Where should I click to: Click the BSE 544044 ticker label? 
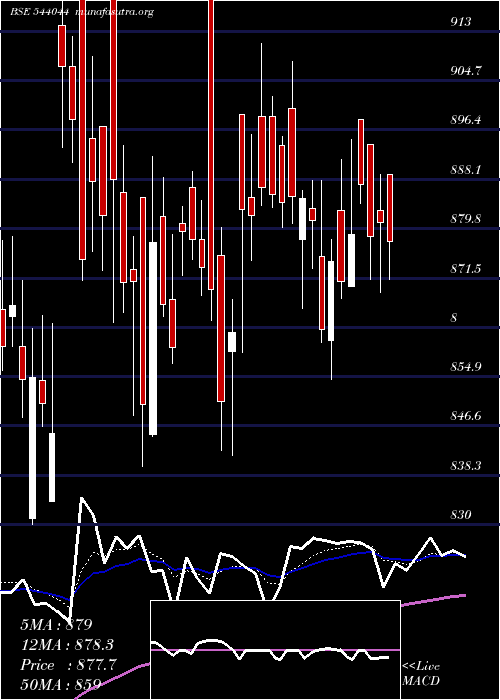pos(40,12)
